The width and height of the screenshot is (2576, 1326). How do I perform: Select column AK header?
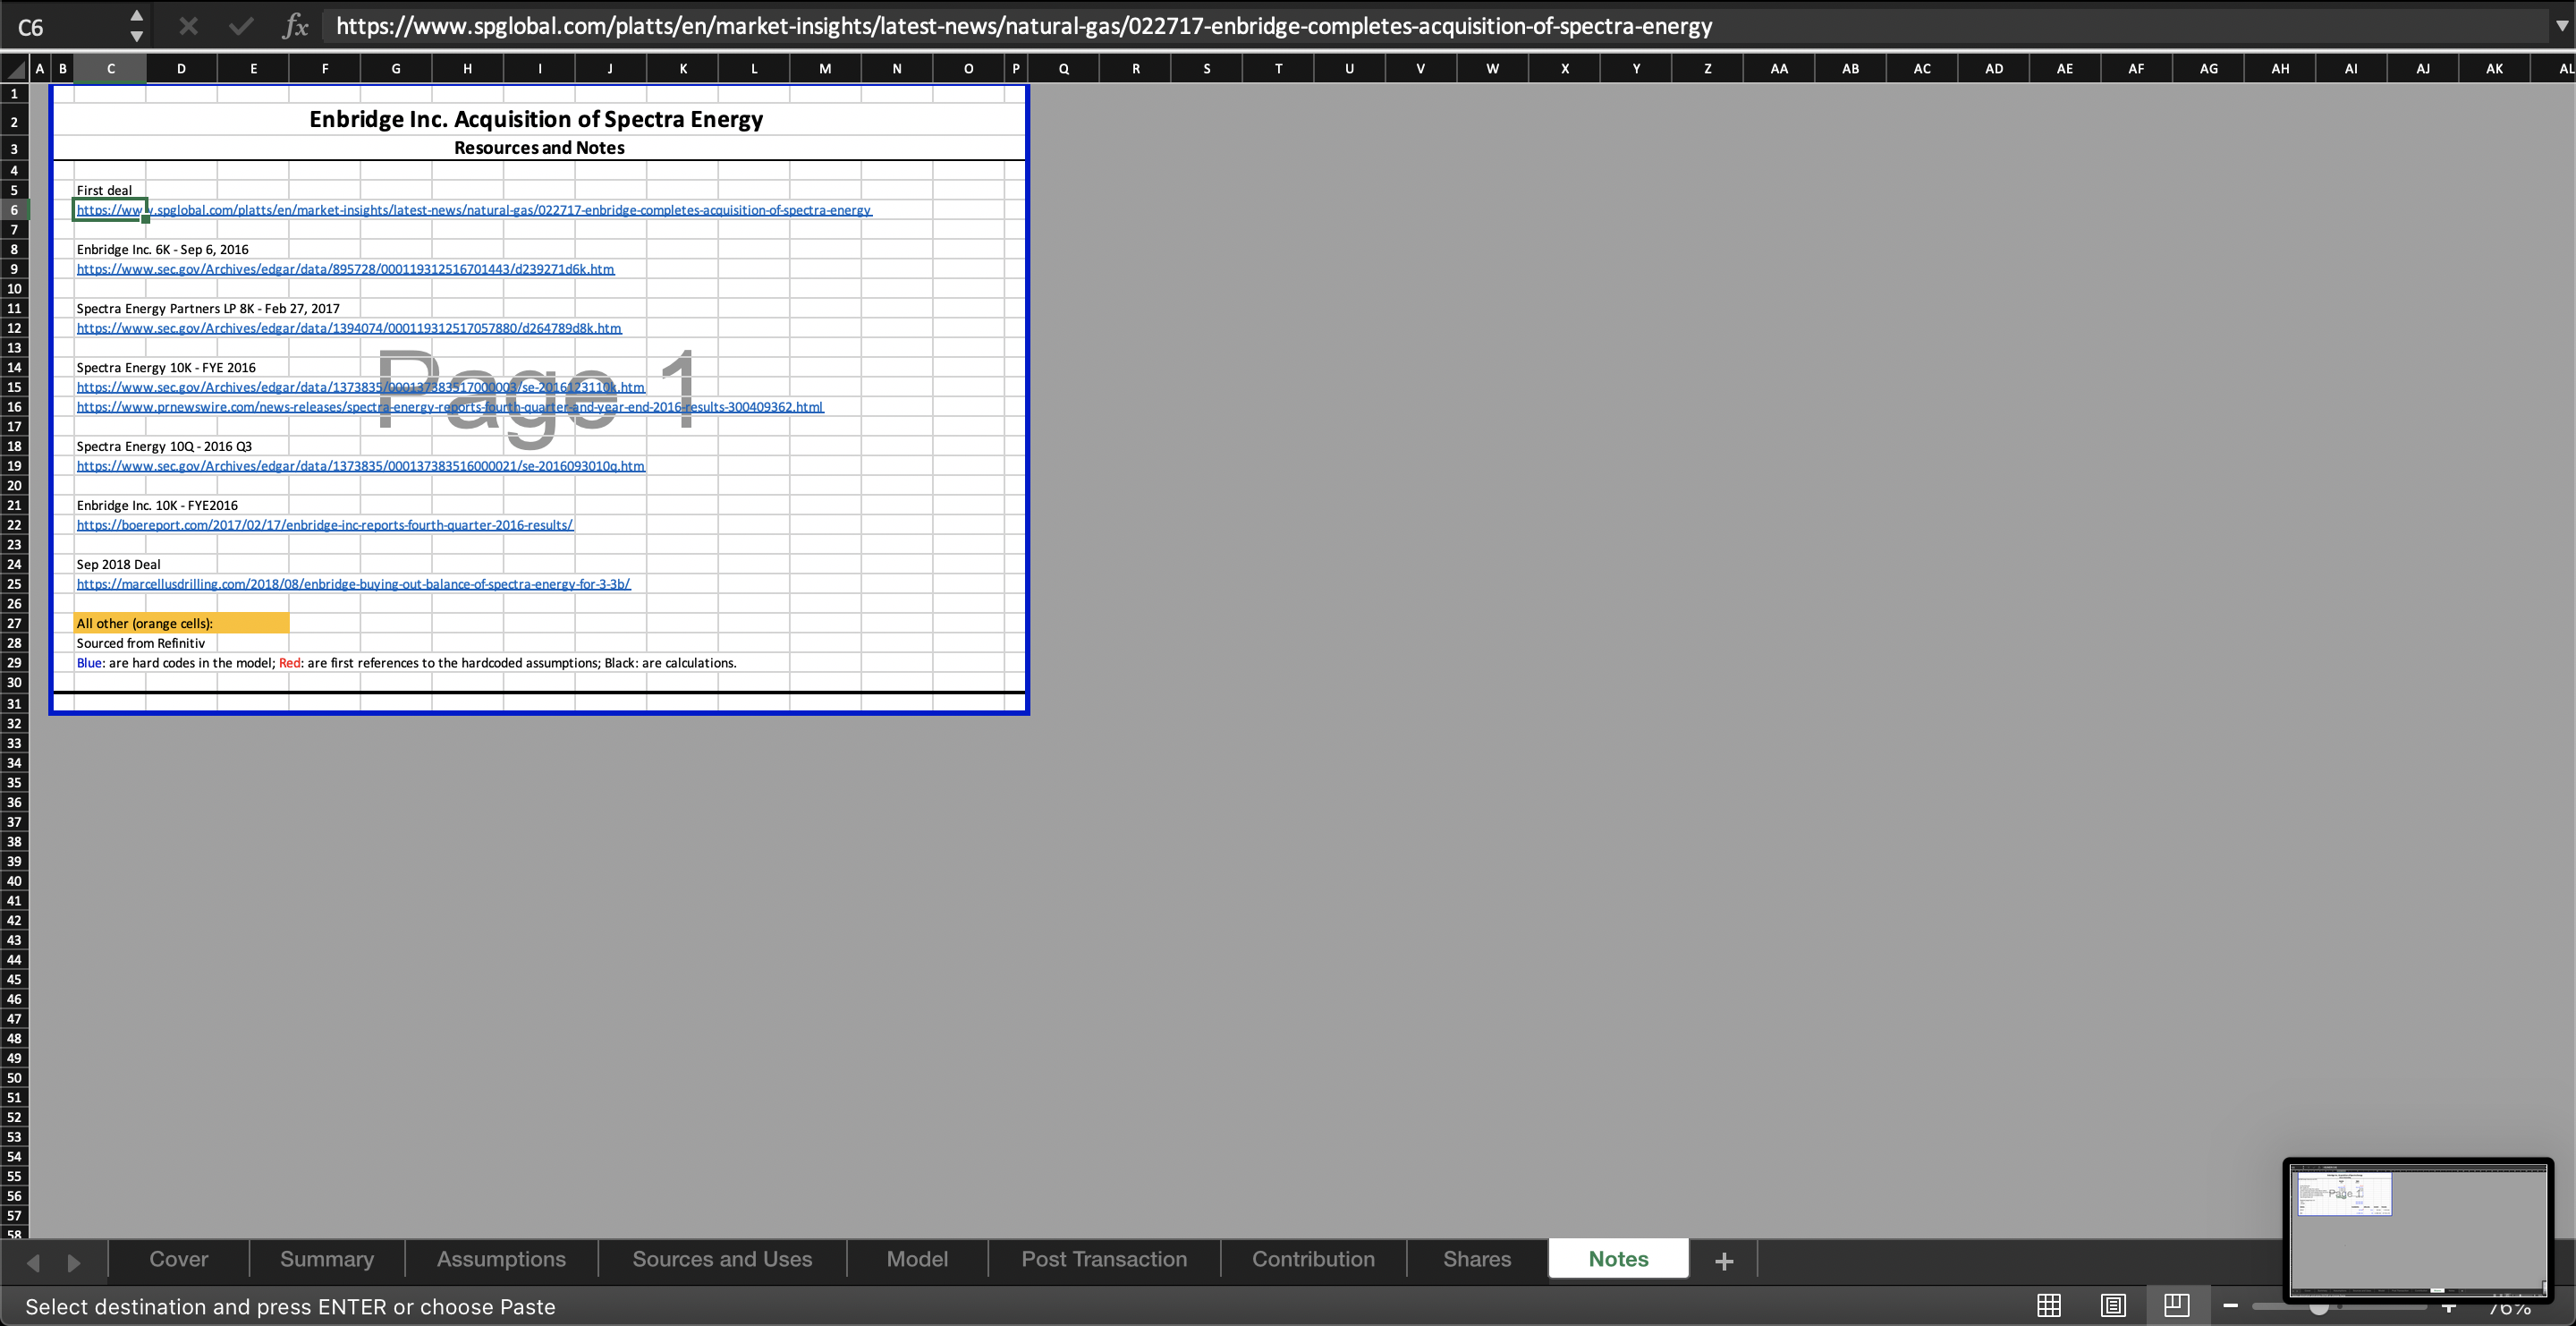2494,69
